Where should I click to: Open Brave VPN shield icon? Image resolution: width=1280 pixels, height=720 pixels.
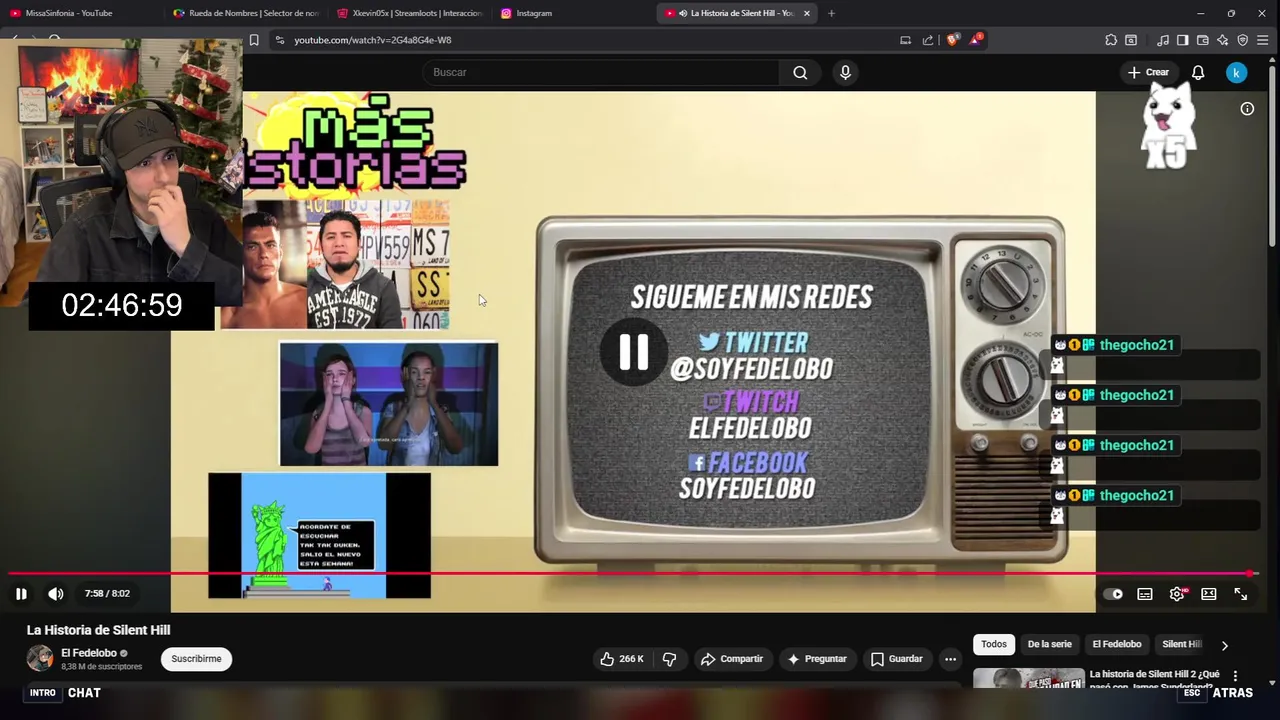click(x=1243, y=40)
